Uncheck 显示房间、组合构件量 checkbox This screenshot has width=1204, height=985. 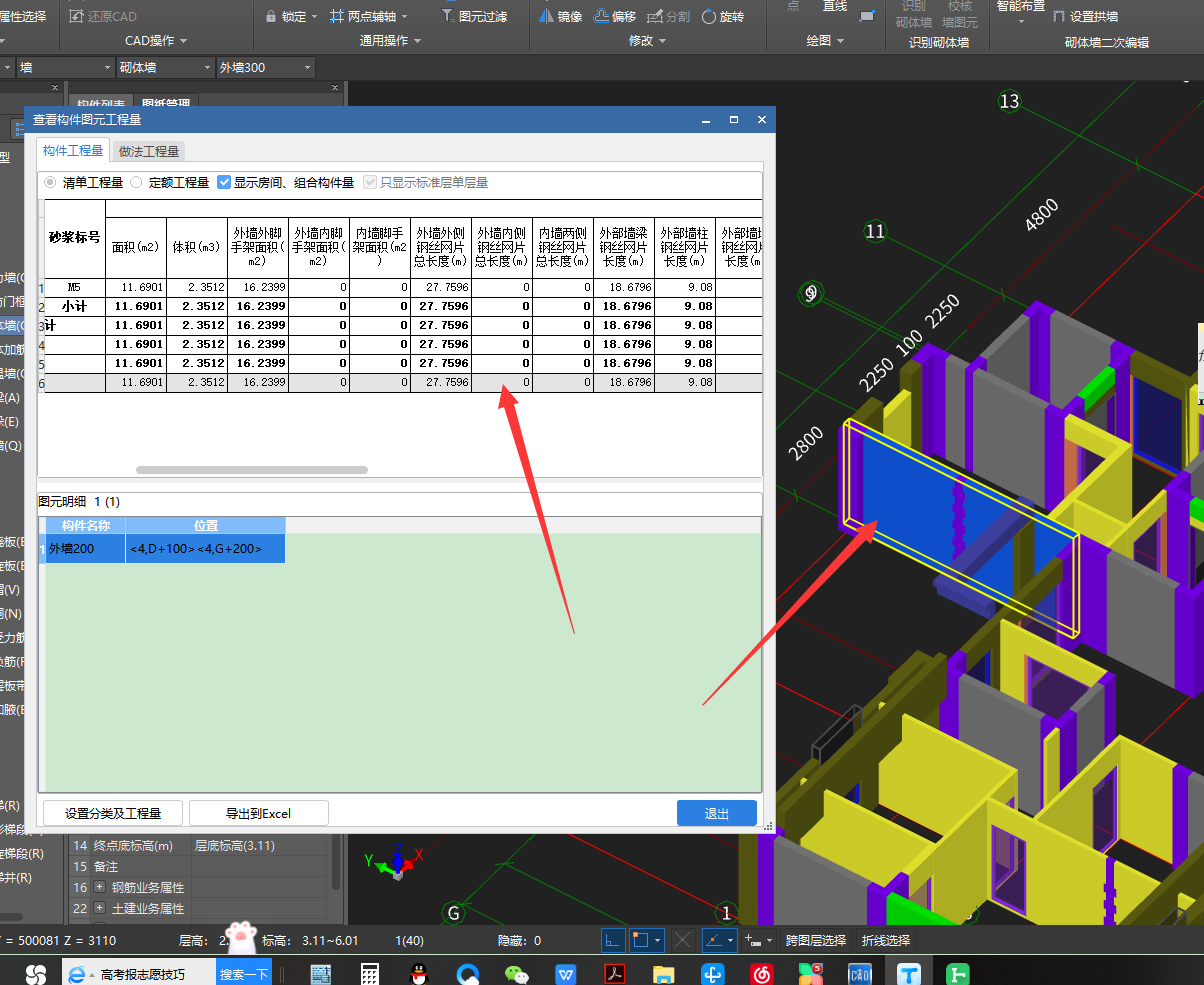tap(224, 182)
